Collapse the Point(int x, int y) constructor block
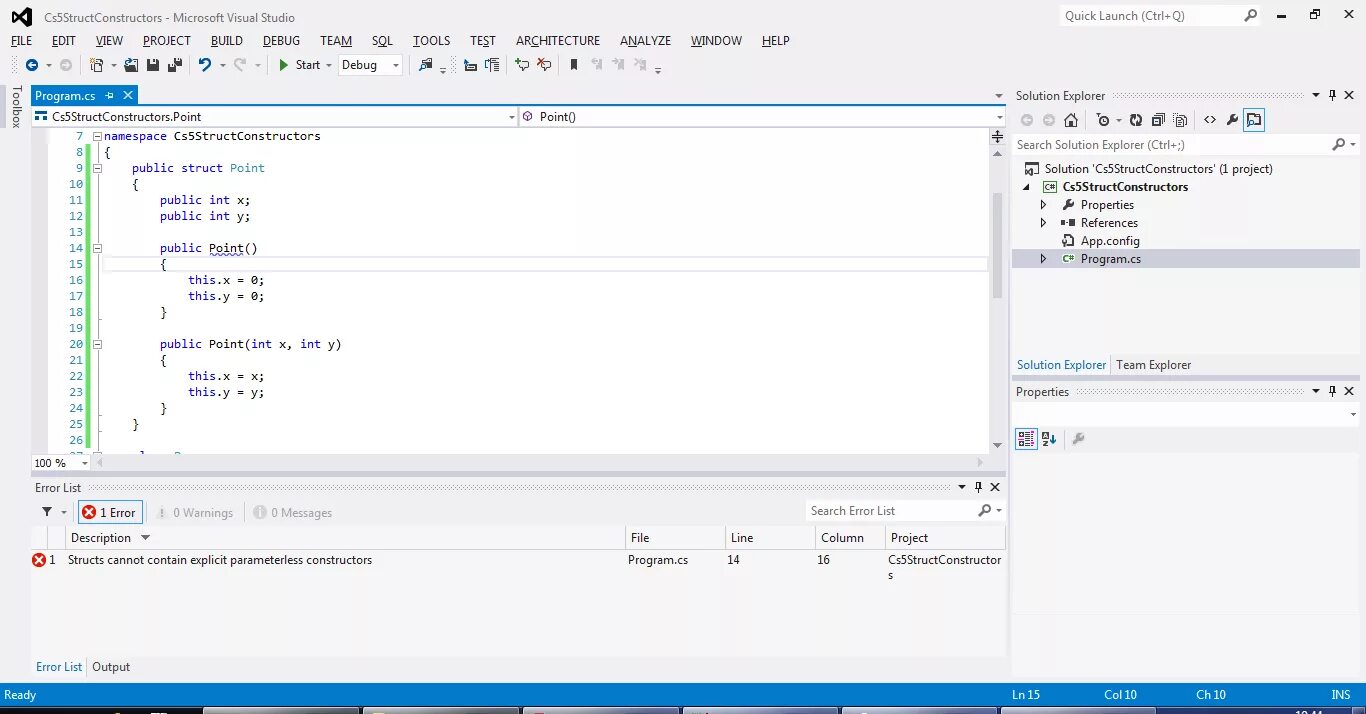This screenshot has height=714, width=1366. tap(97, 344)
